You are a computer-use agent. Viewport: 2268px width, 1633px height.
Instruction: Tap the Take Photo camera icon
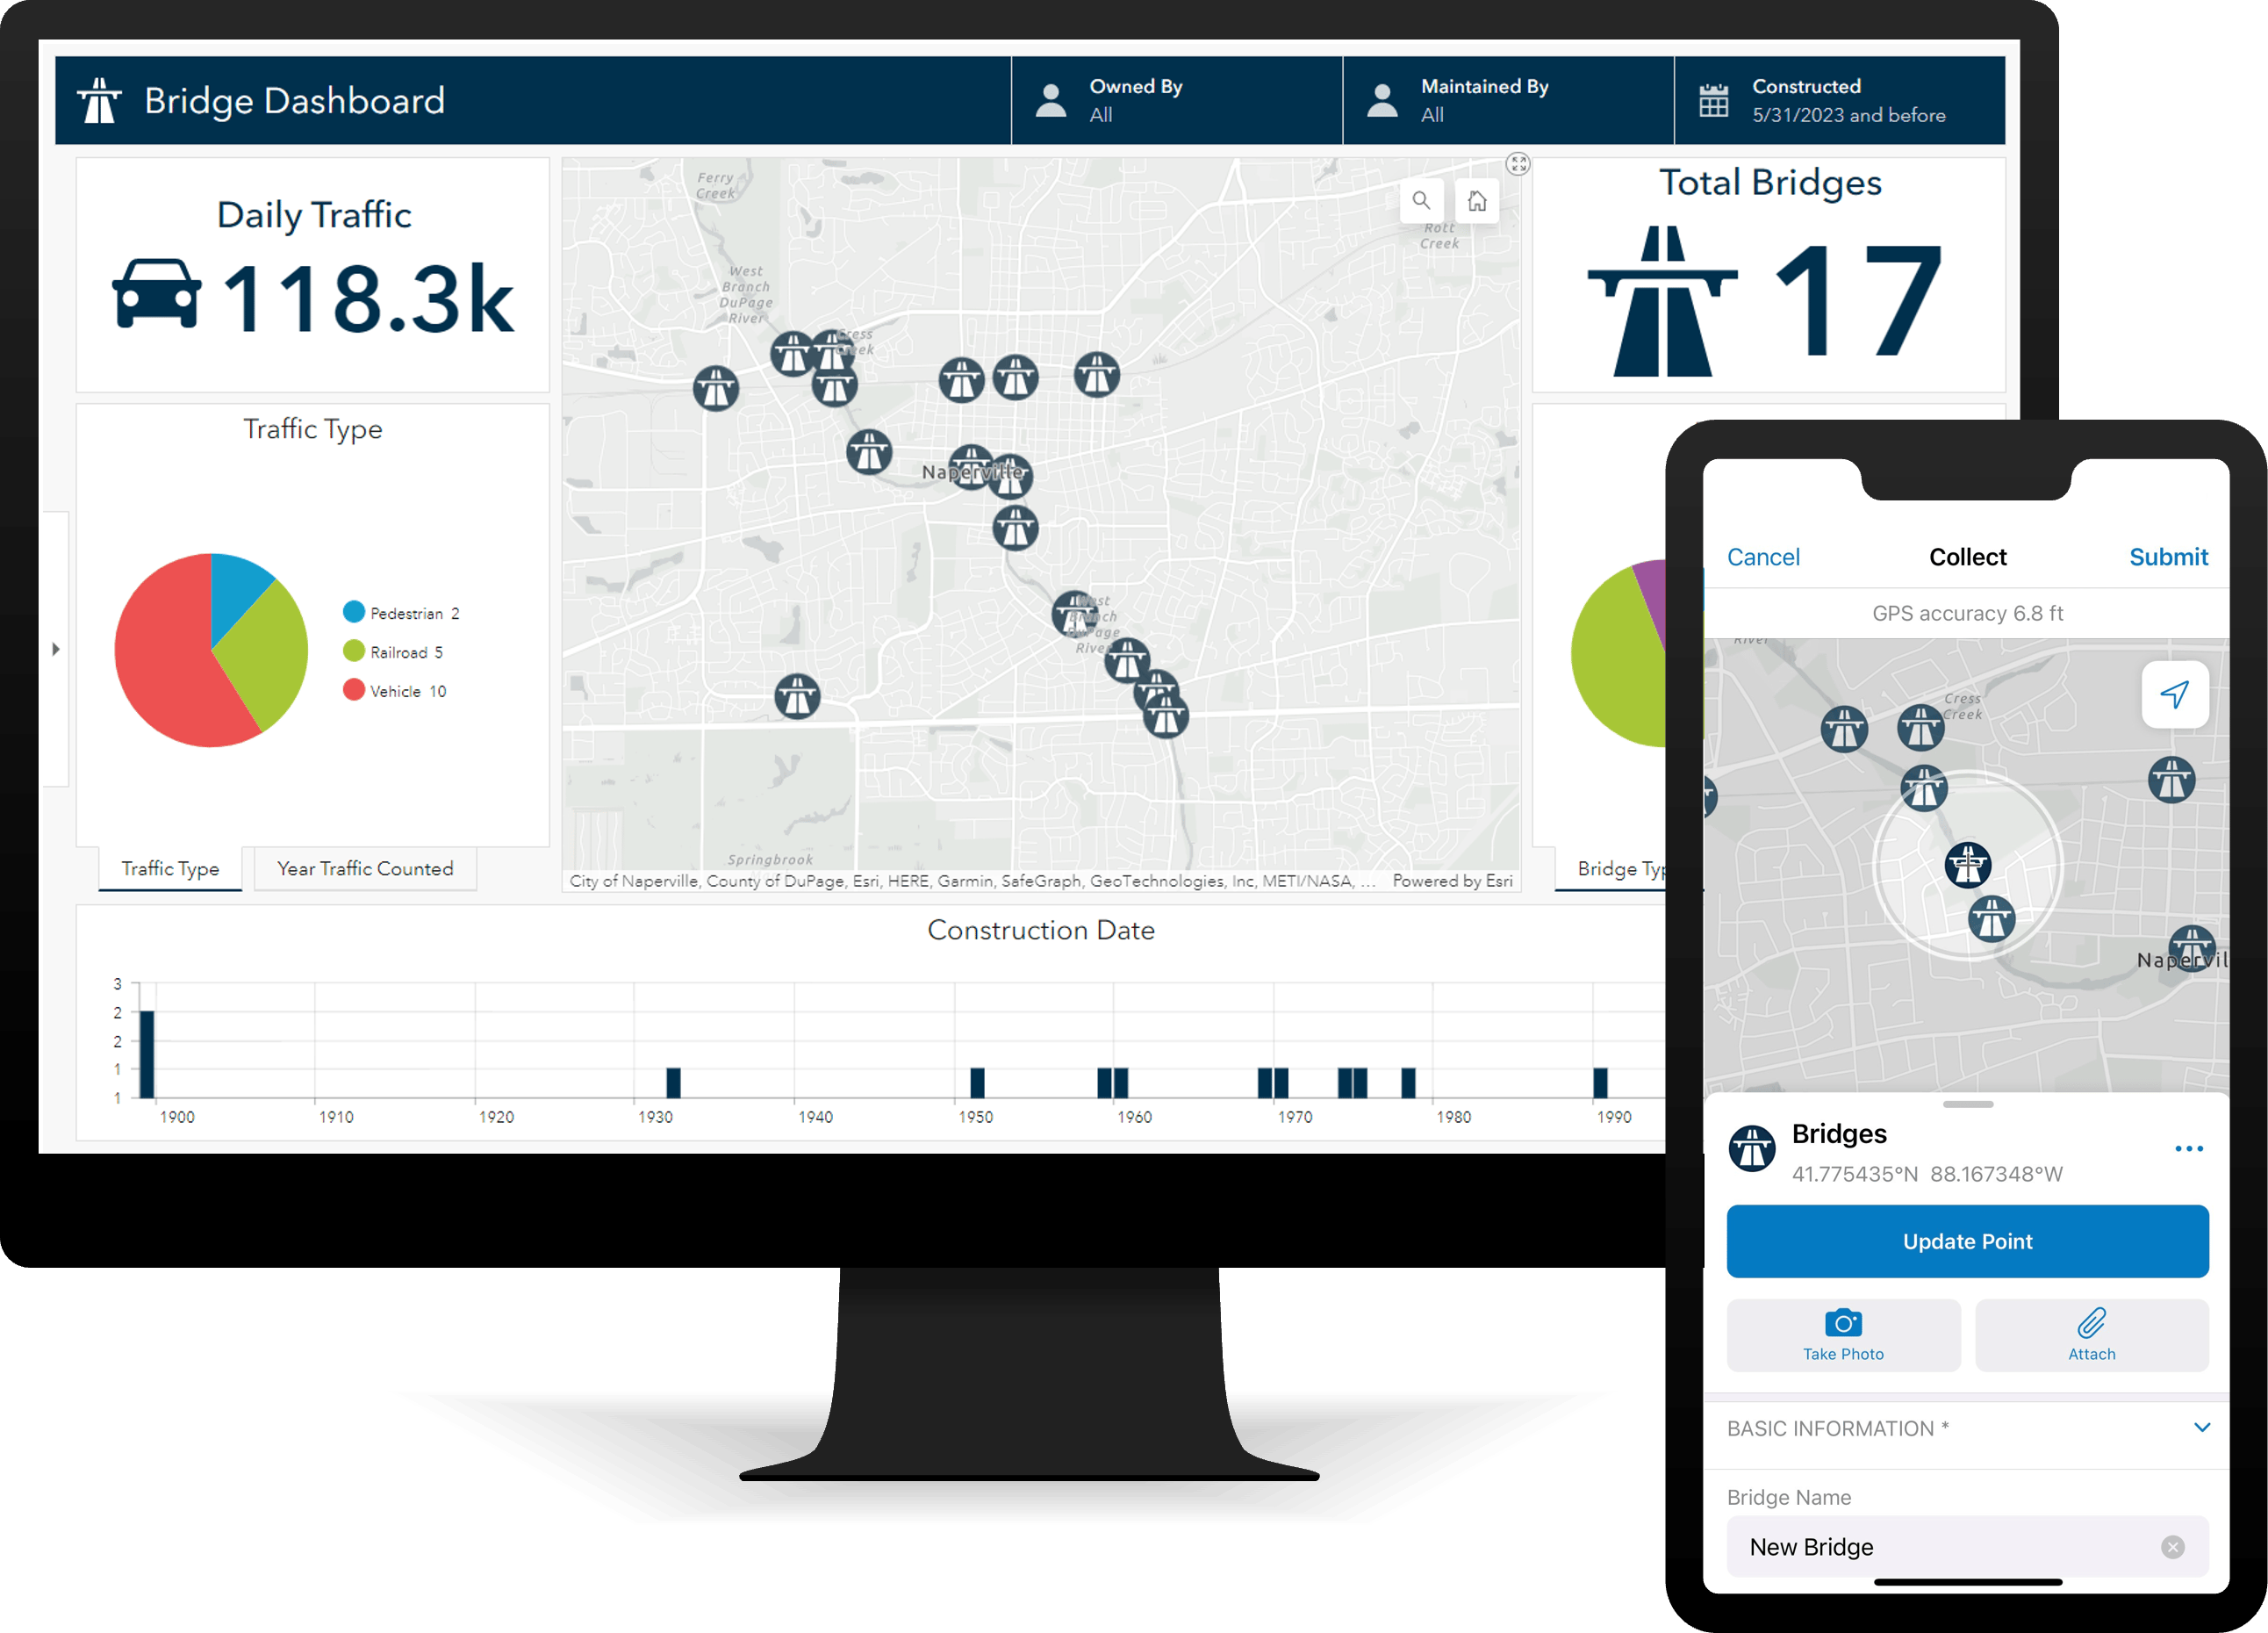coord(1843,1323)
